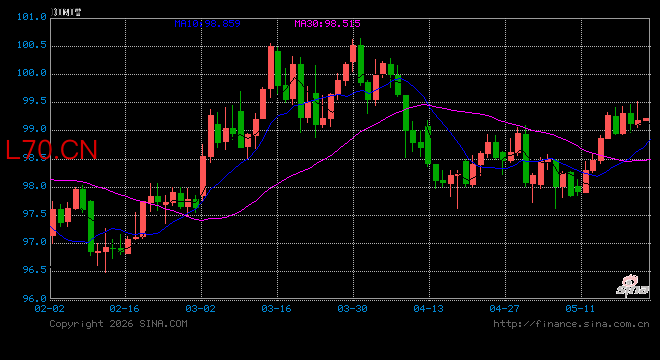Click the 99.0 price axis label
Screen dimensions: 660x360
click(x=35, y=129)
